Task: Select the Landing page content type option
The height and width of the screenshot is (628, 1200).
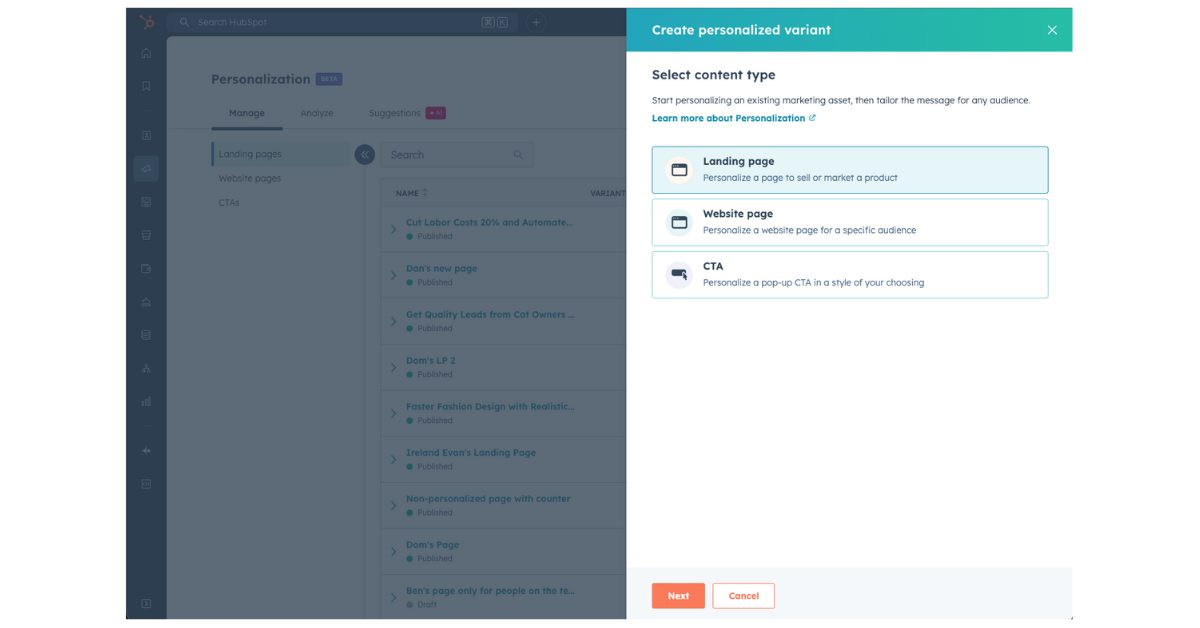Action: 849,169
